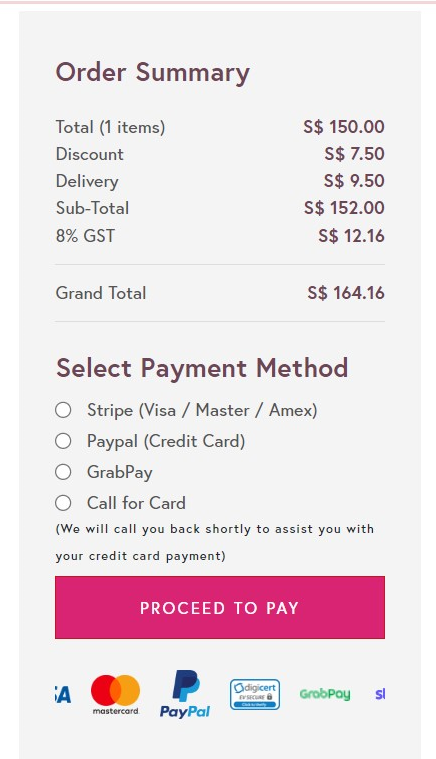The image size is (436, 759).
Task: Choose the GrabPay radio button
Action: click(63, 472)
